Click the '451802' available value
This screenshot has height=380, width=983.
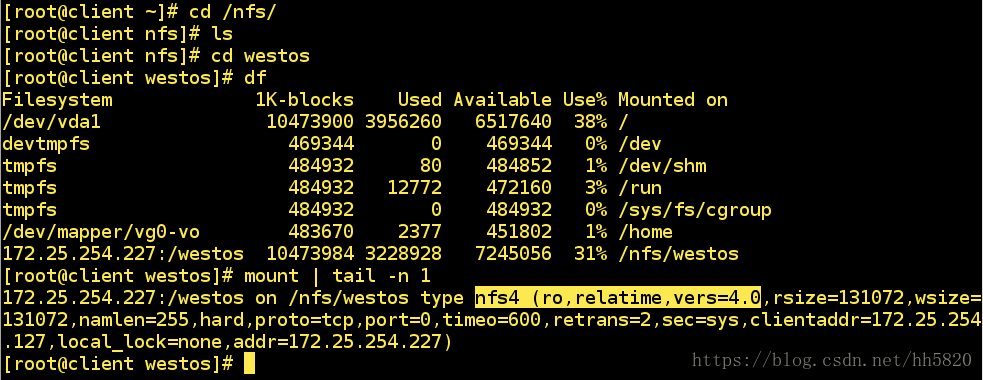519,232
